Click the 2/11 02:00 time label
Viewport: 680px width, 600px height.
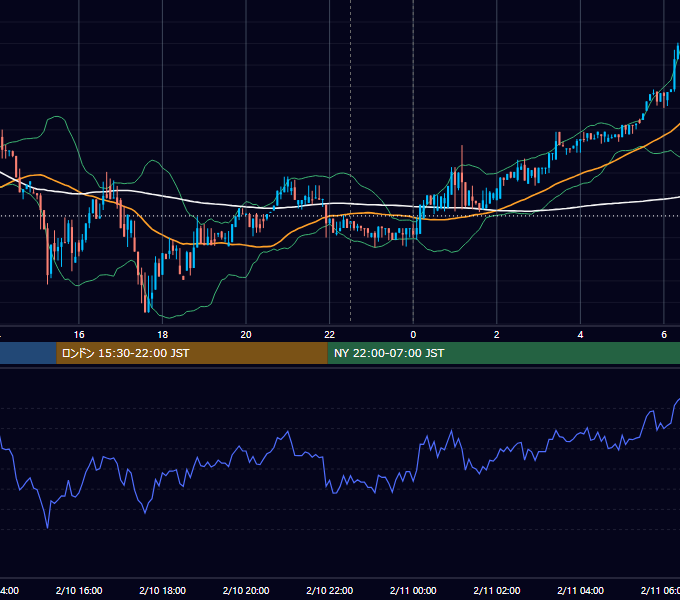497,590
